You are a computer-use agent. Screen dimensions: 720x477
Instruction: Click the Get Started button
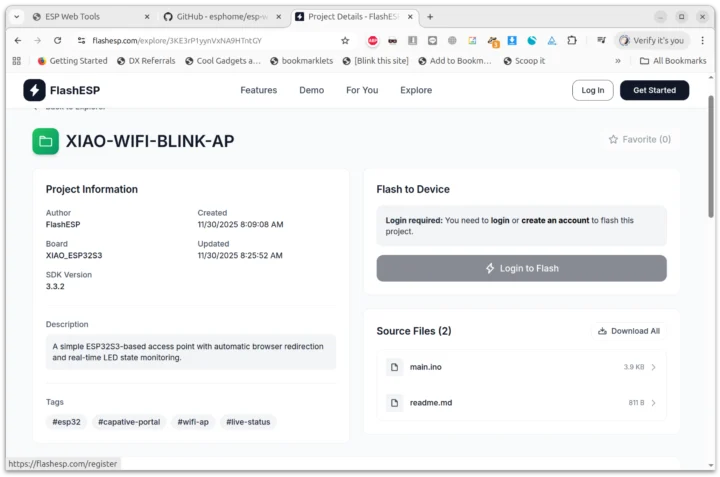[654, 90]
